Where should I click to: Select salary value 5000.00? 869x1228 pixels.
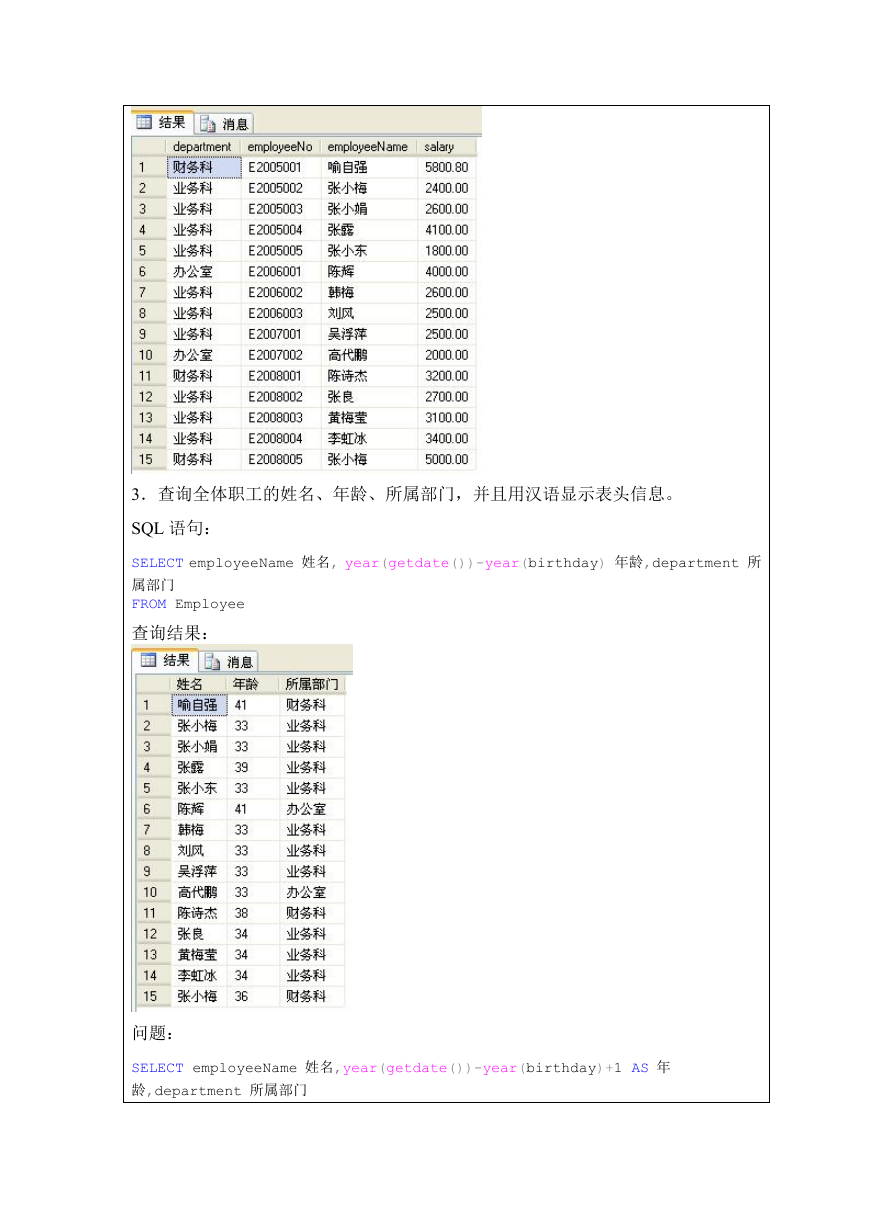[x=446, y=460]
